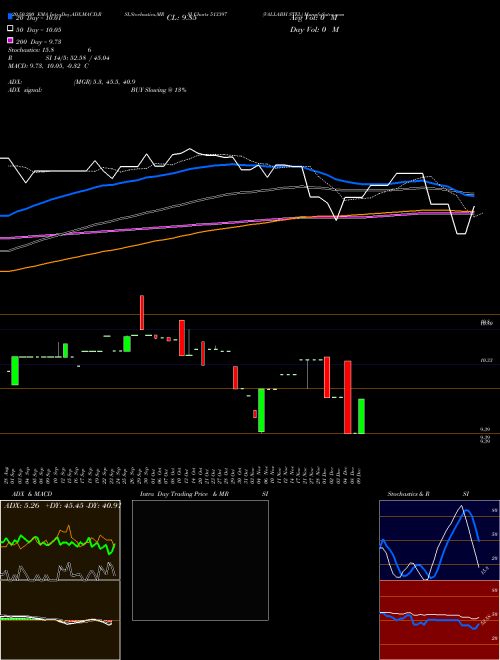This screenshot has height=660, width=500.
Task: Open the empty Intra Day Trading Price chart box
Action: [x=200, y=560]
